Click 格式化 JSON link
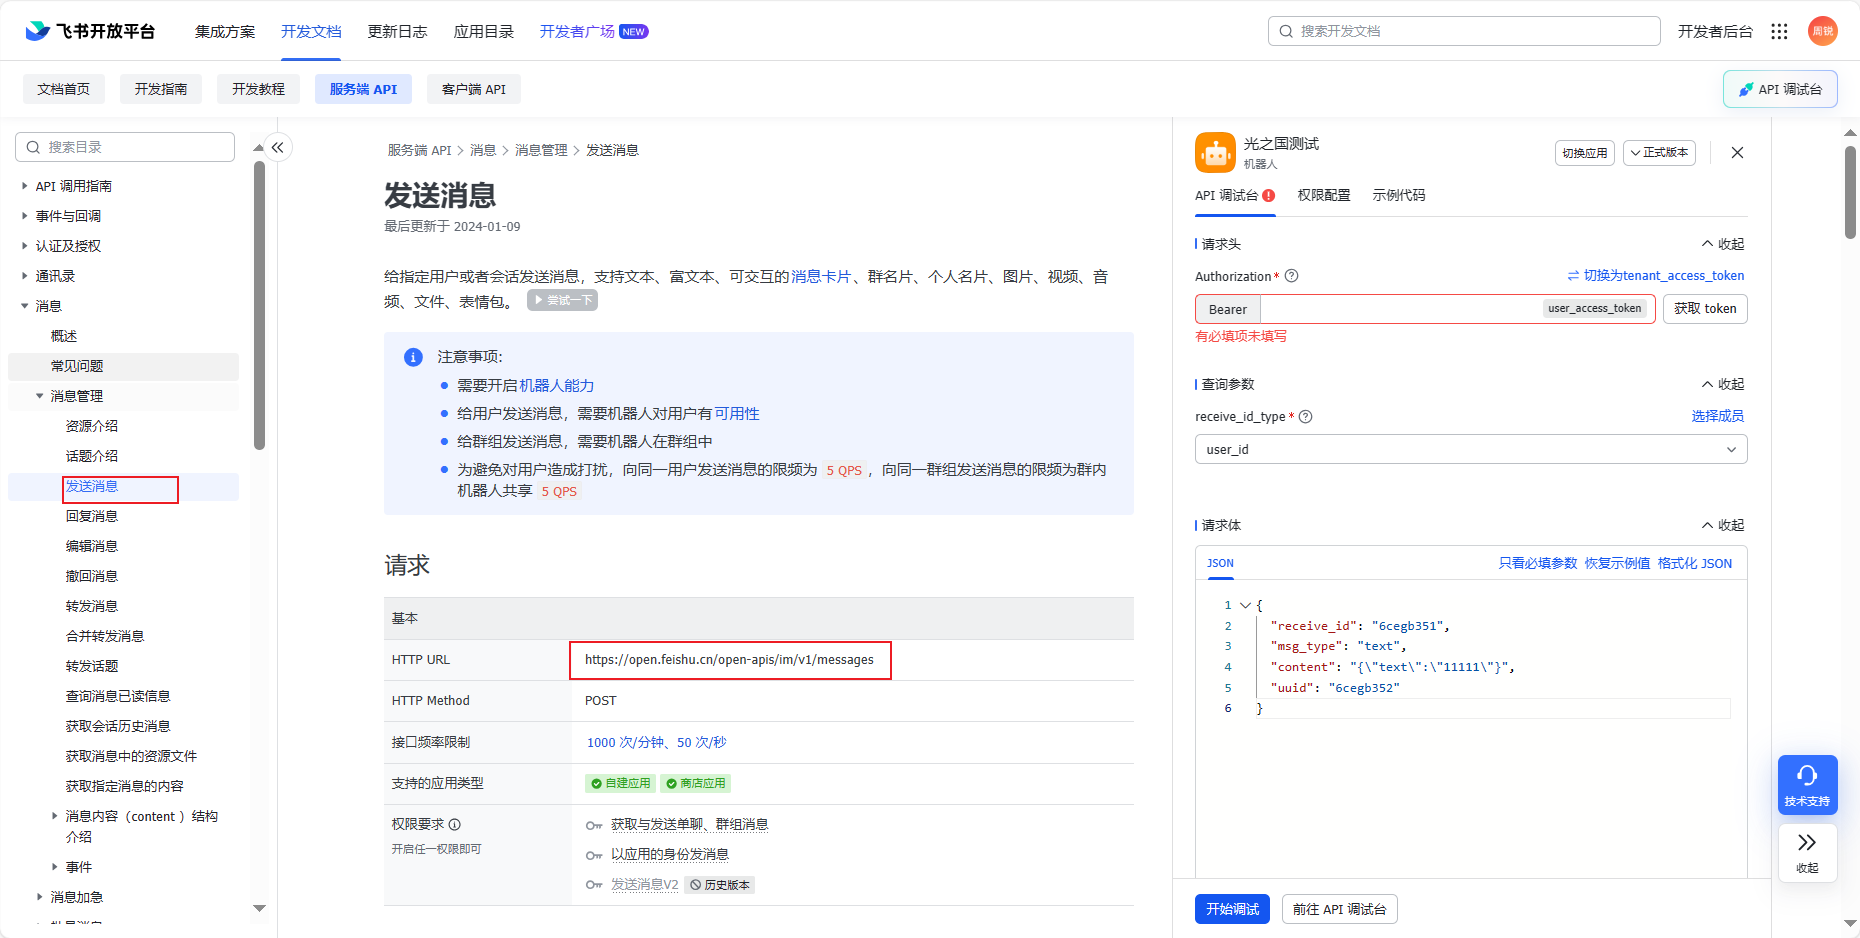Screen dimensions: 1860x938 coord(1695,563)
